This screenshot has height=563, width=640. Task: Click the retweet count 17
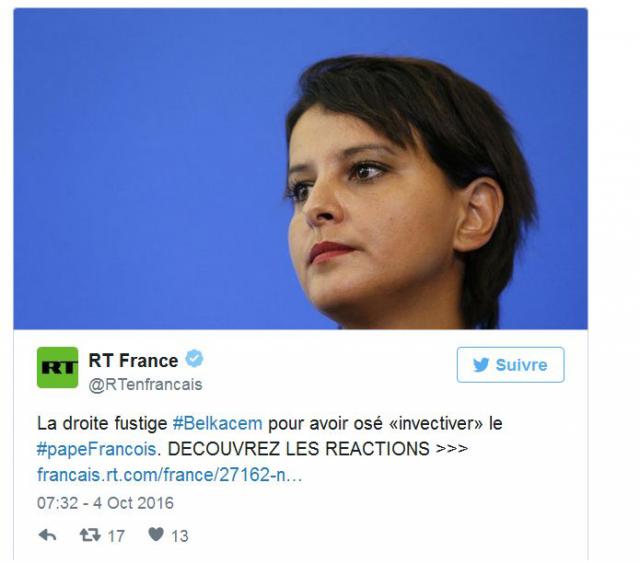[x=116, y=536]
